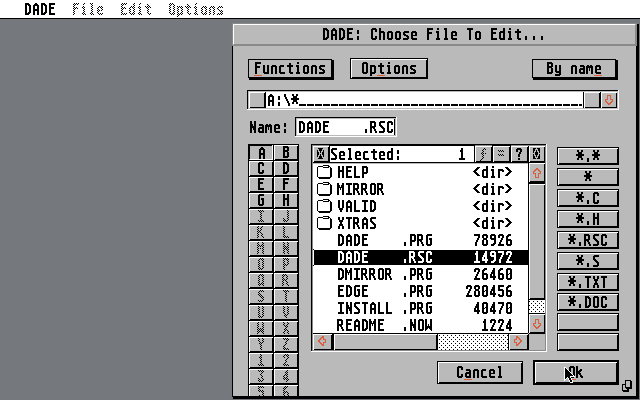Screen dimensions: 640x400
Task: Select drive E
Action: 261,184
